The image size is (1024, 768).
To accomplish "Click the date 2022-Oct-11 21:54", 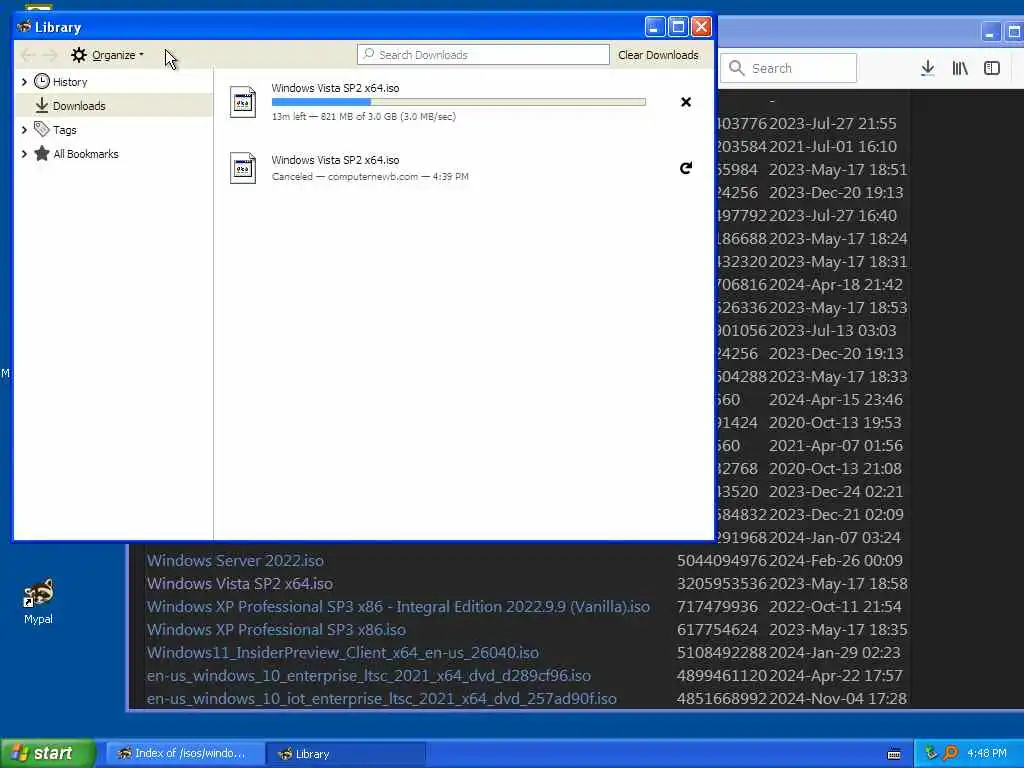I will tap(835, 607).
